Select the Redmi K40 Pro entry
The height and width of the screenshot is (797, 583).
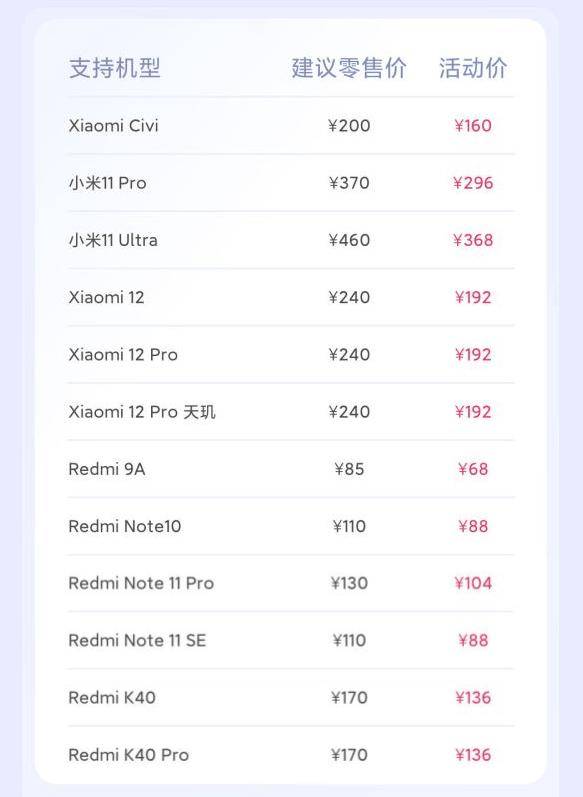(x=129, y=755)
